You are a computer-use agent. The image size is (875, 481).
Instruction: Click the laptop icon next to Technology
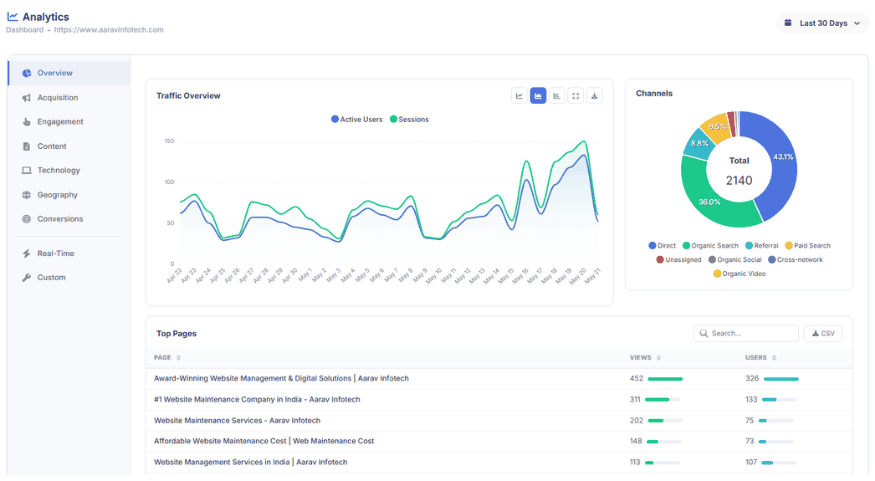click(26, 170)
